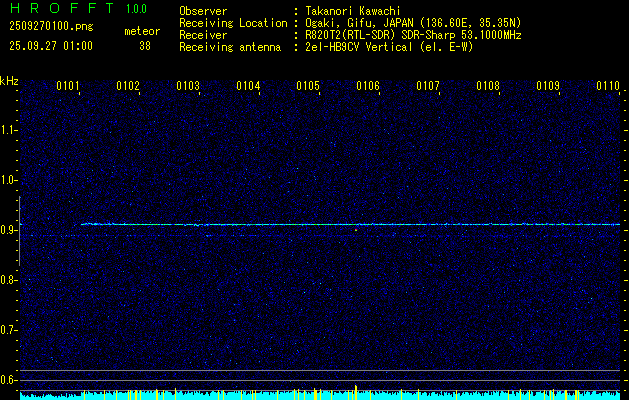
Task: Click the 1.0 kHz axis label
Action: [x=8, y=180]
